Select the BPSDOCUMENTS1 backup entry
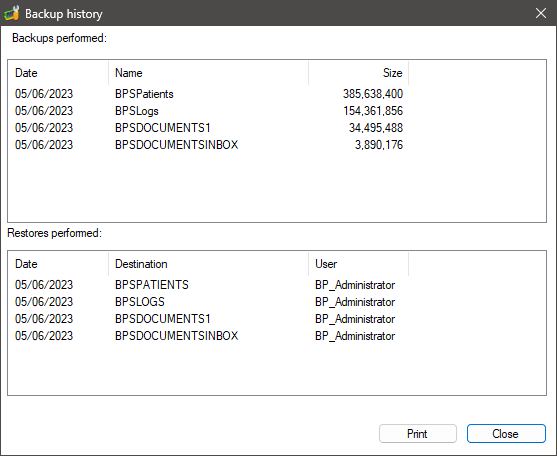557x456 pixels. tap(209, 128)
